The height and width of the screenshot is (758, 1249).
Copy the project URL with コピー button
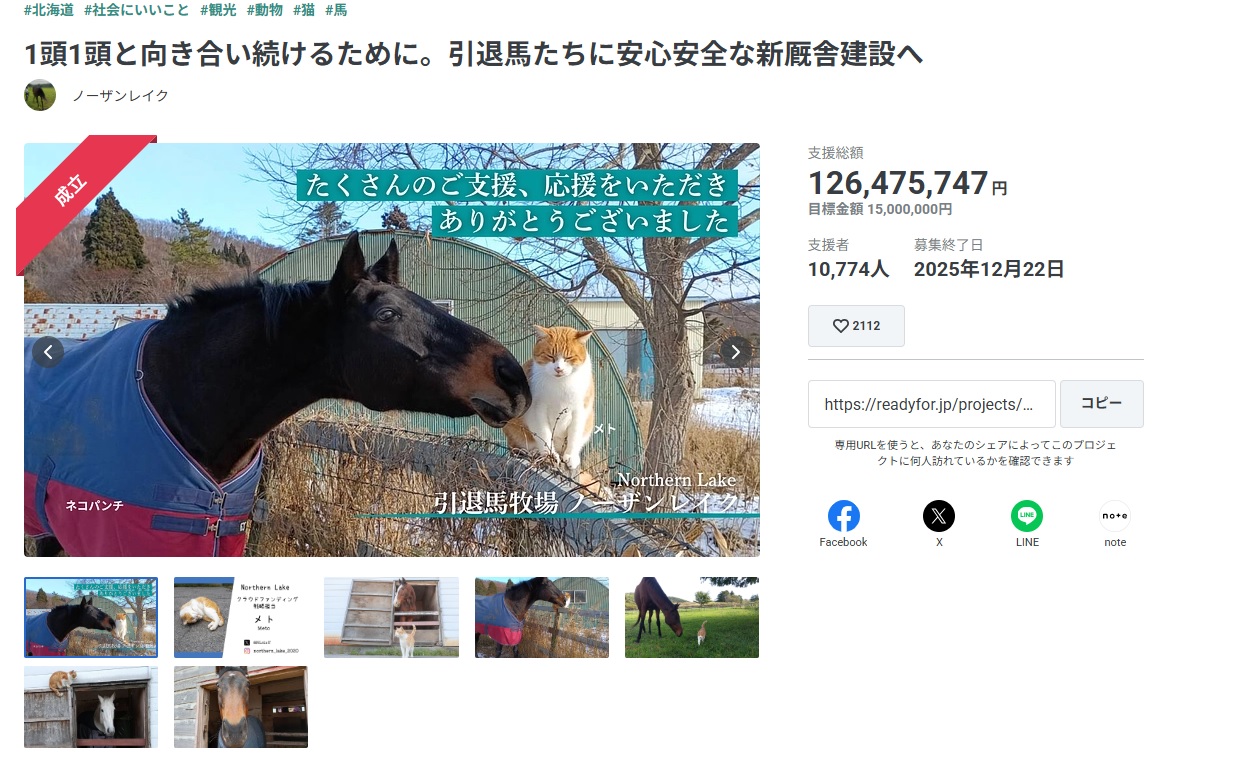pyautogui.click(x=1102, y=404)
